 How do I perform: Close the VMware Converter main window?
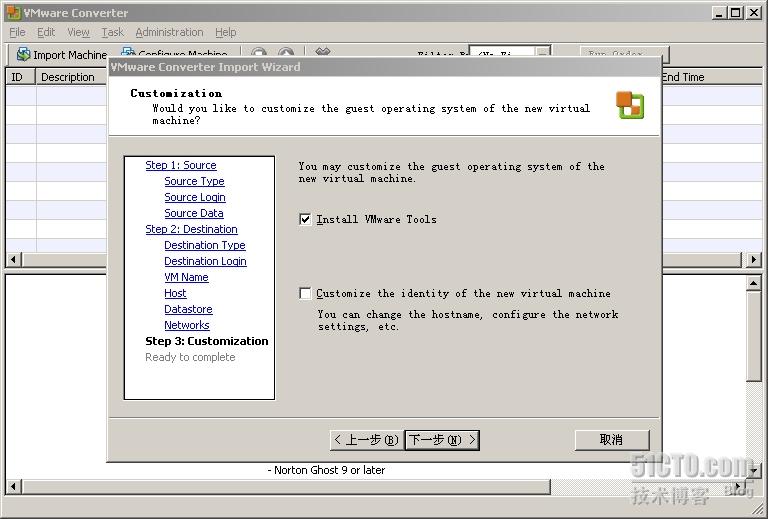click(x=754, y=13)
